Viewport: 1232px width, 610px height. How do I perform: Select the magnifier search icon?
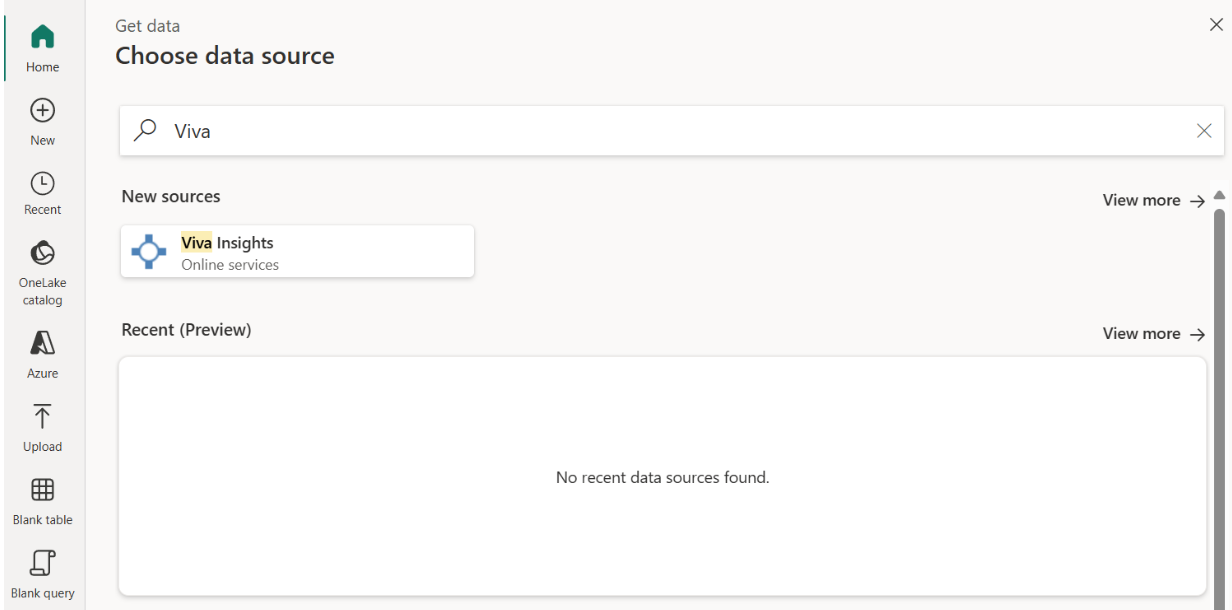point(146,130)
